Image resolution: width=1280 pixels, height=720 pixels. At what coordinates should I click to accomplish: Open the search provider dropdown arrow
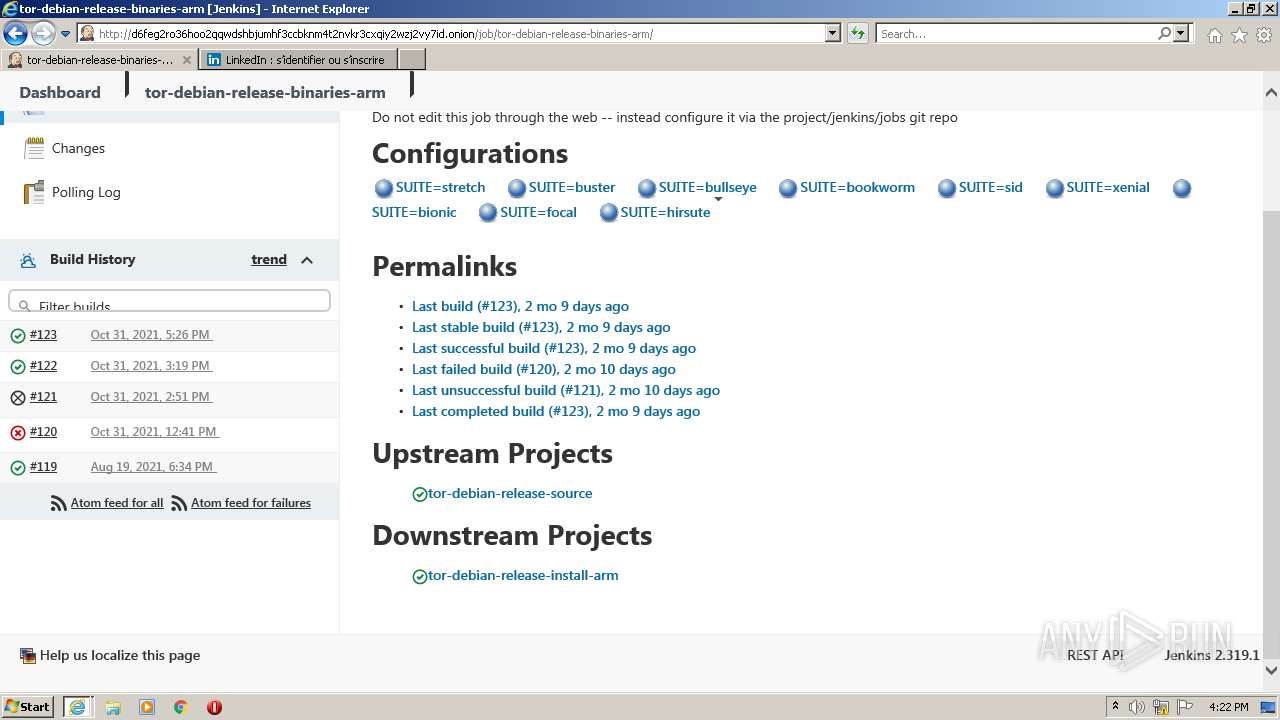1181,34
